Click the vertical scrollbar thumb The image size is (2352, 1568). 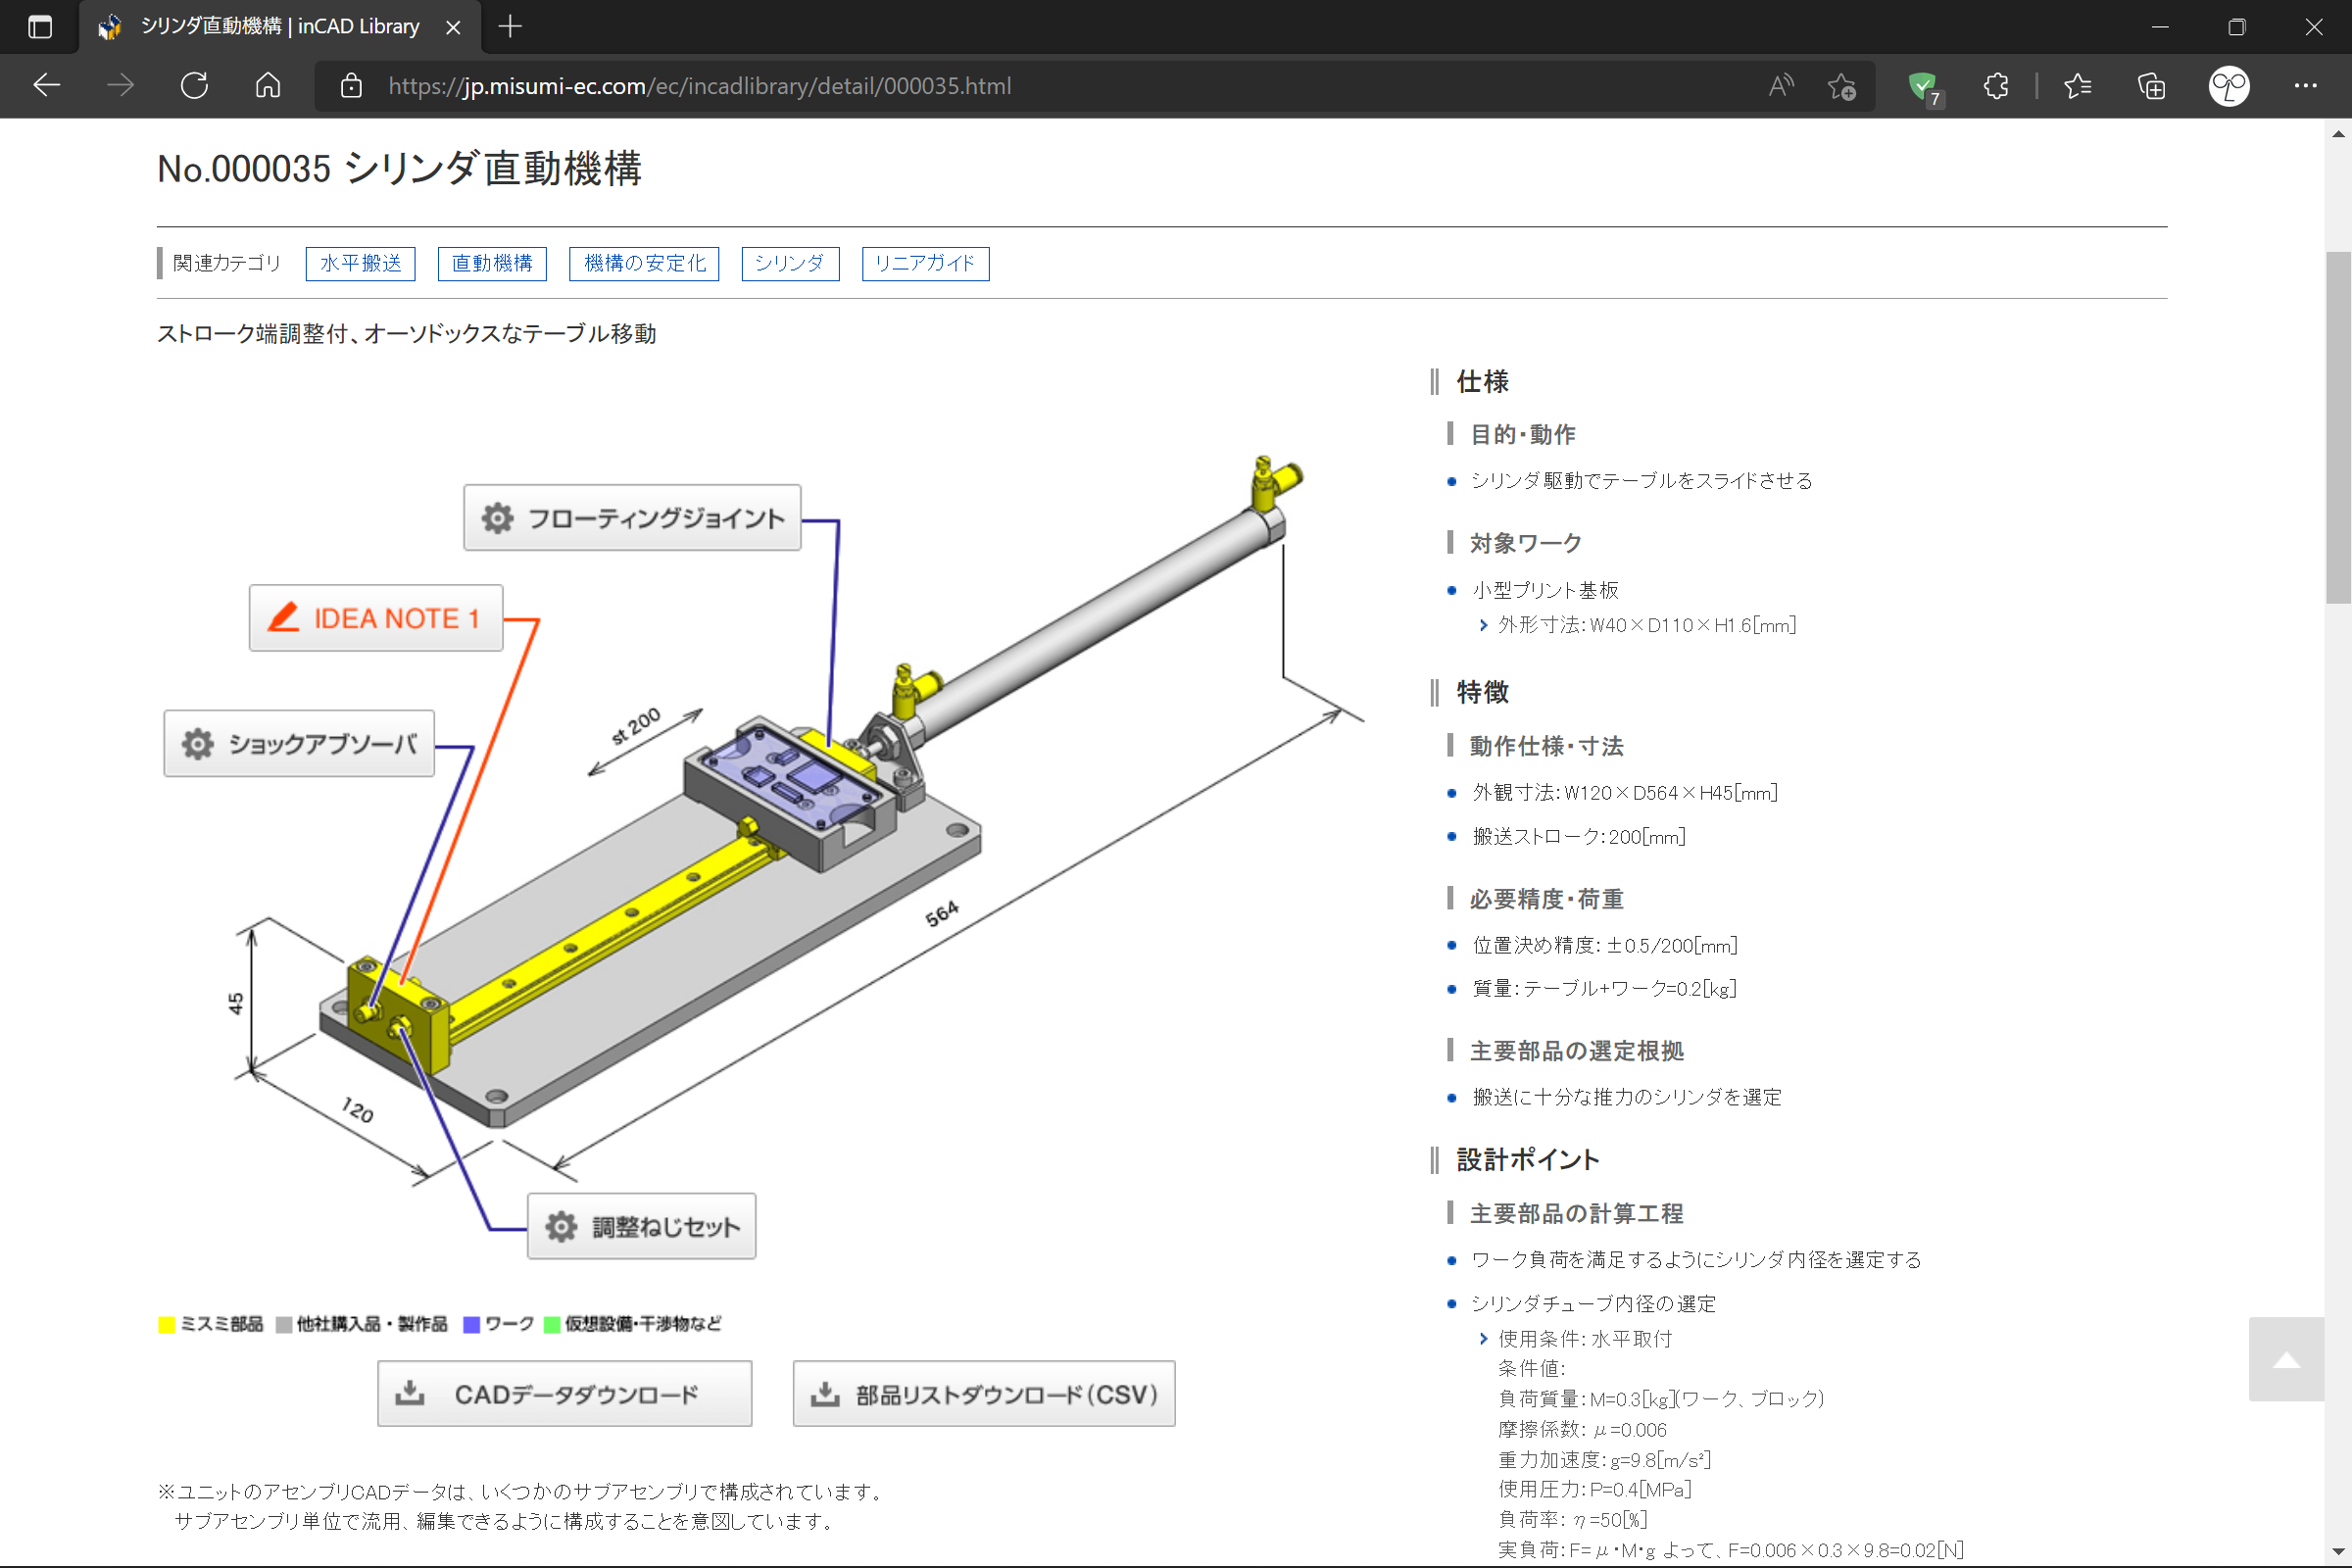click(x=2338, y=427)
